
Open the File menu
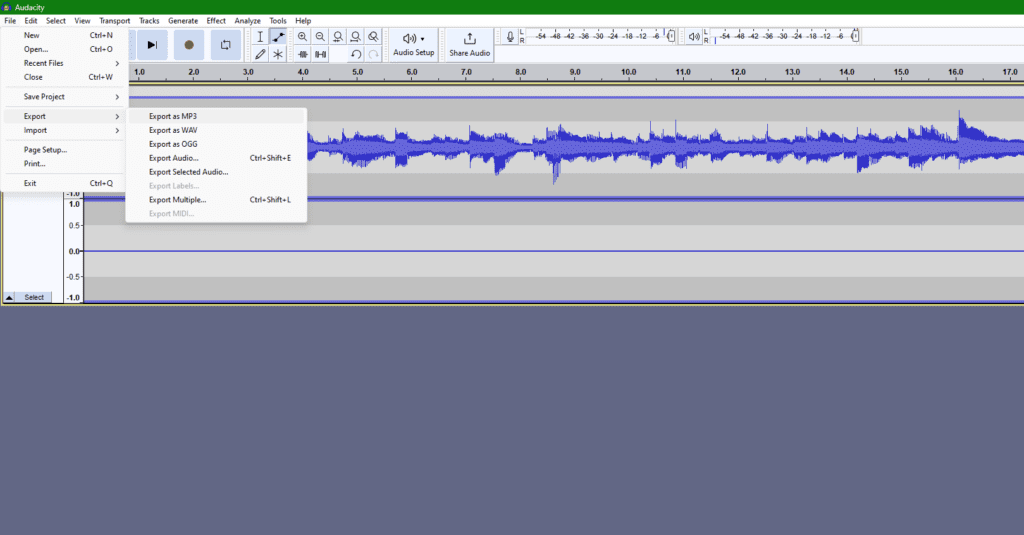10,21
